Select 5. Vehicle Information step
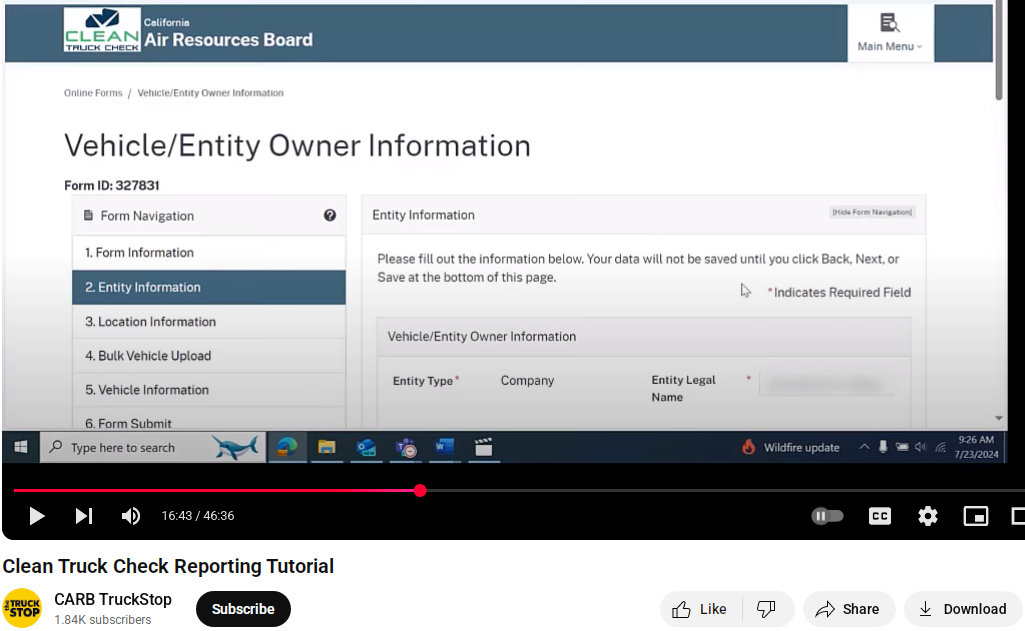The width and height of the screenshot is (1025, 631). (x=209, y=390)
